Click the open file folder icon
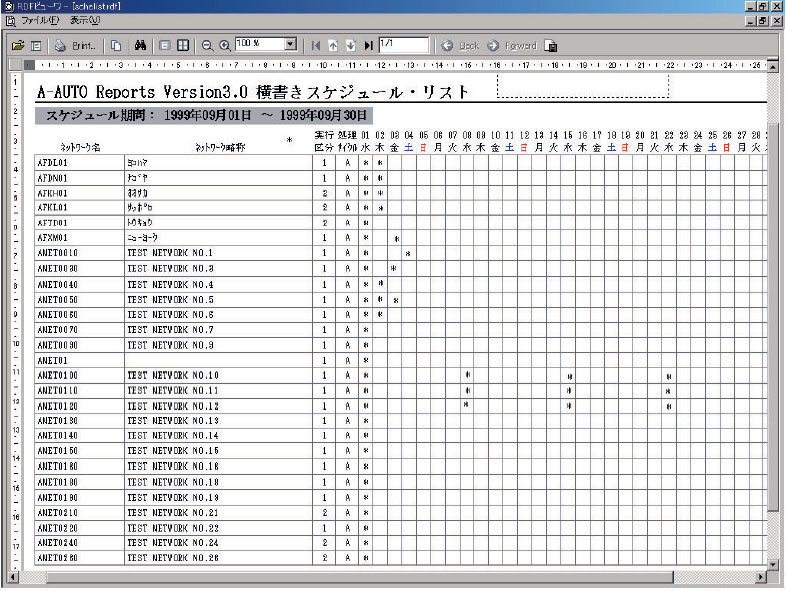The height and width of the screenshot is (591, 786). pos(18,46)
